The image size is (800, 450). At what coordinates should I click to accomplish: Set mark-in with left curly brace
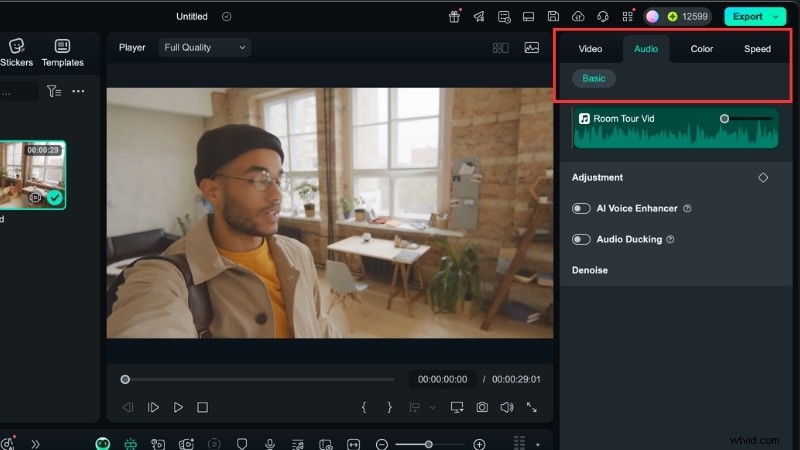click(x=364, y=407)
